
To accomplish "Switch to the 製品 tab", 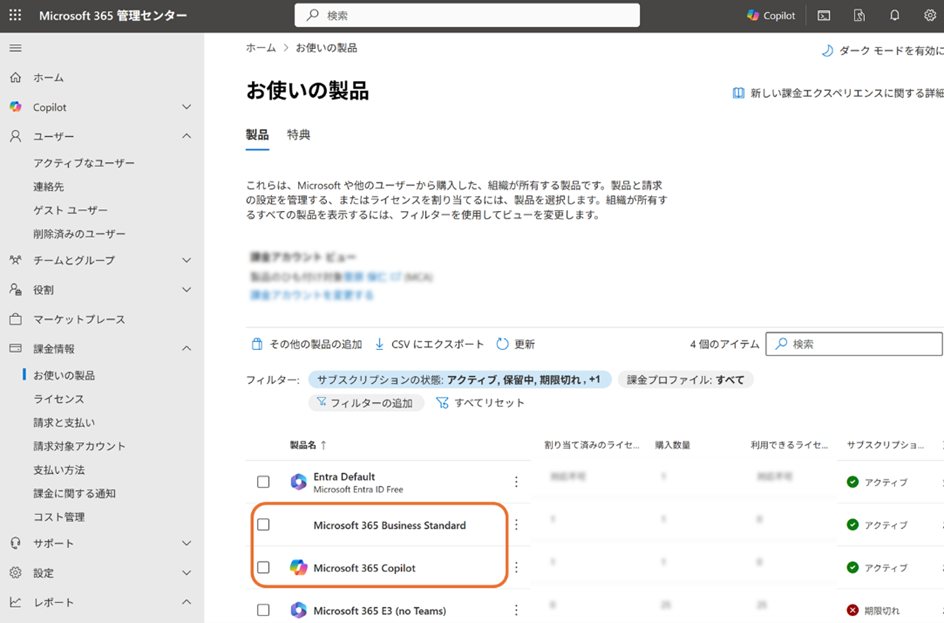I will 257,135.
